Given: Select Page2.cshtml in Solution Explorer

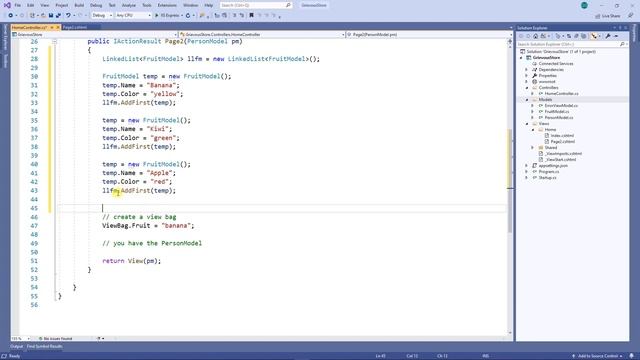Looking at the screenshot, I should (x=562, y=142).
